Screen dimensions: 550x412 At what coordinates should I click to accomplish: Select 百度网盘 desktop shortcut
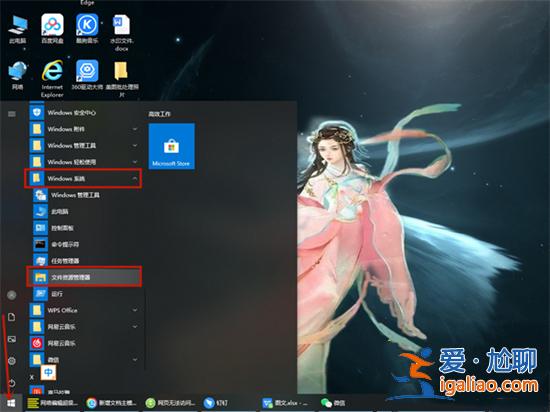[x=53, y=29]
